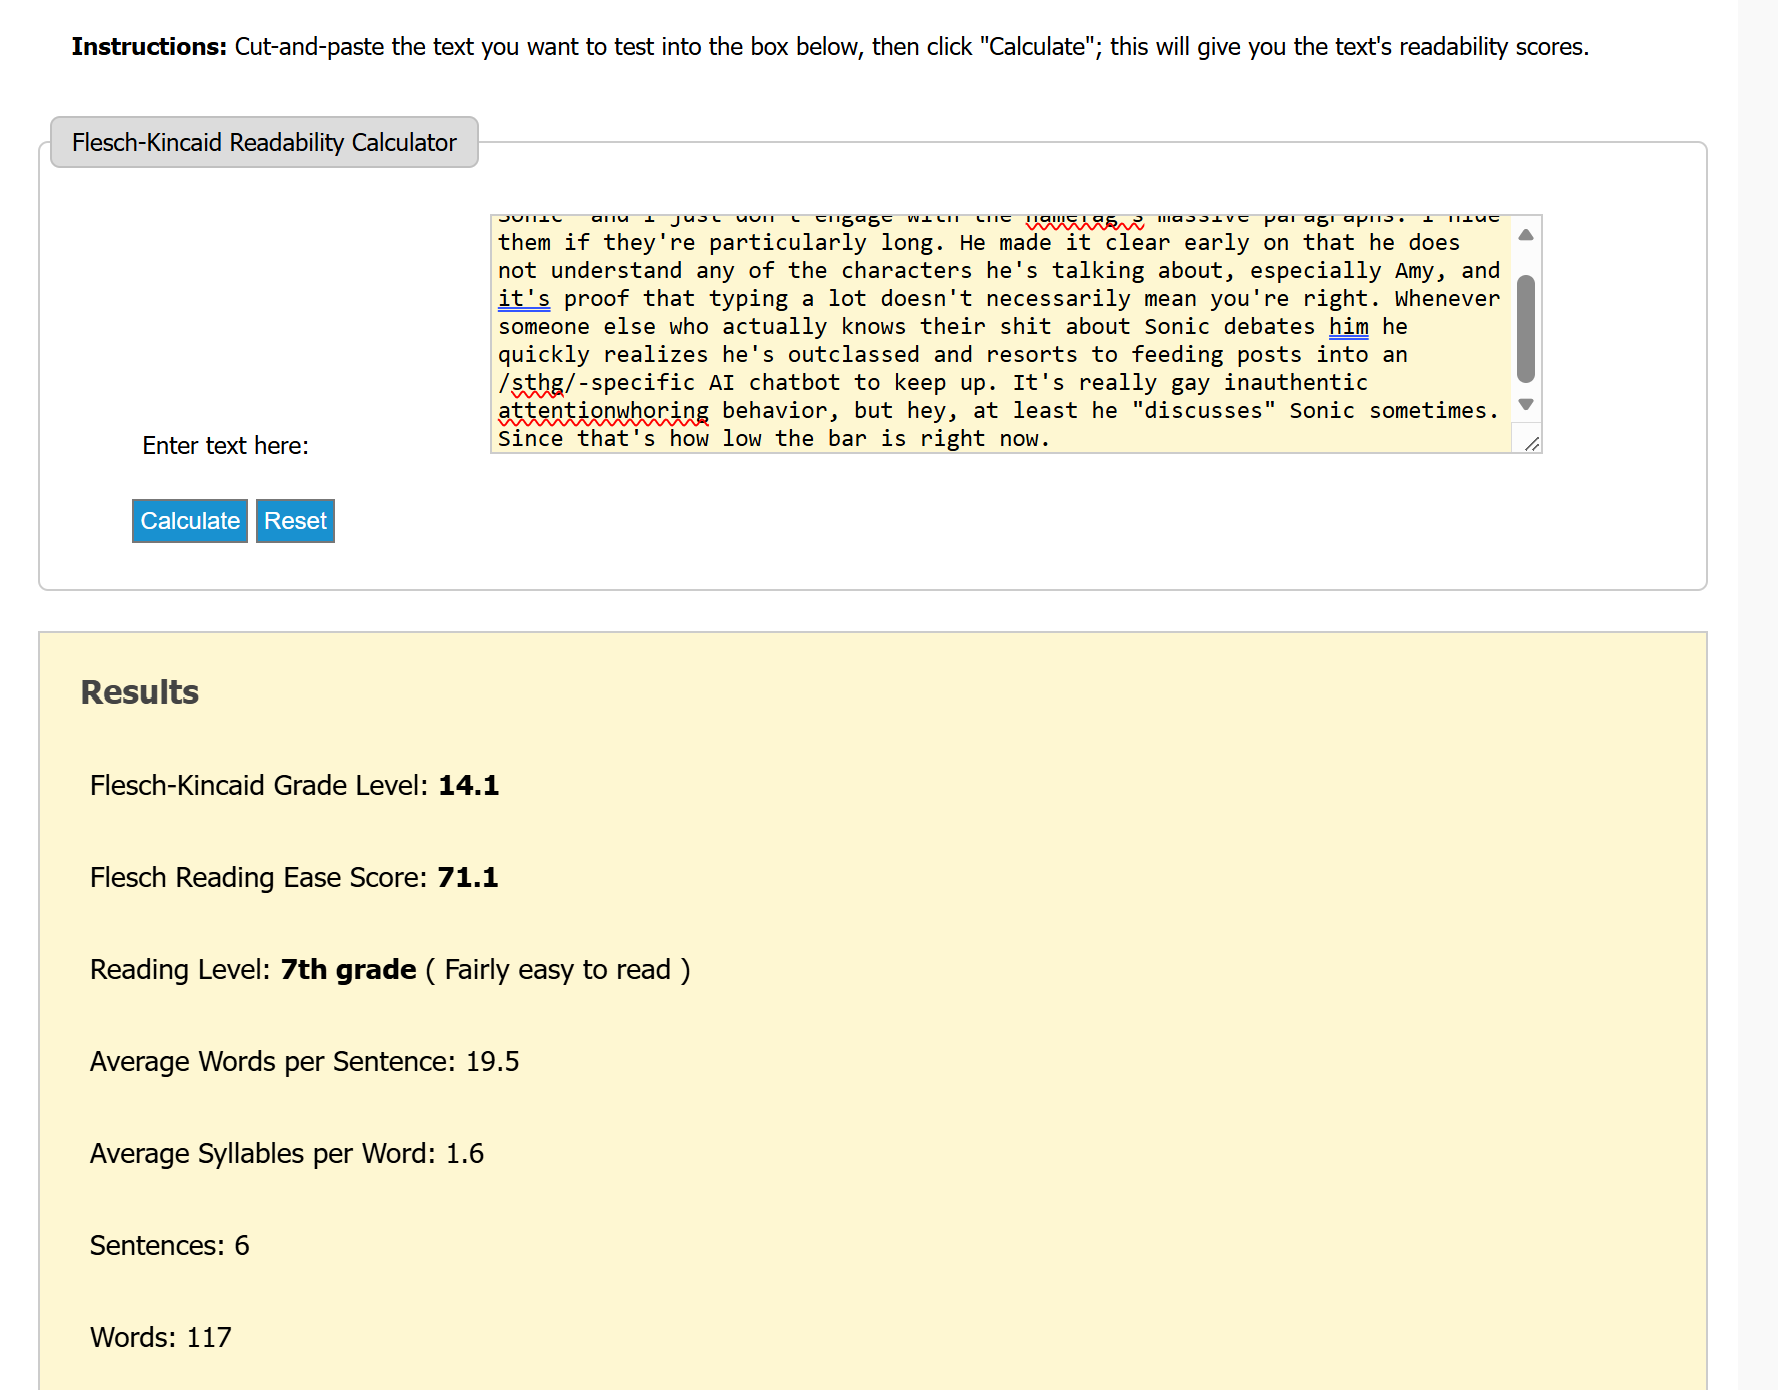Screen dimensions: 1778x1390
Task: Click the Sentences: 6 line
Action: (x=170, y=1246)
